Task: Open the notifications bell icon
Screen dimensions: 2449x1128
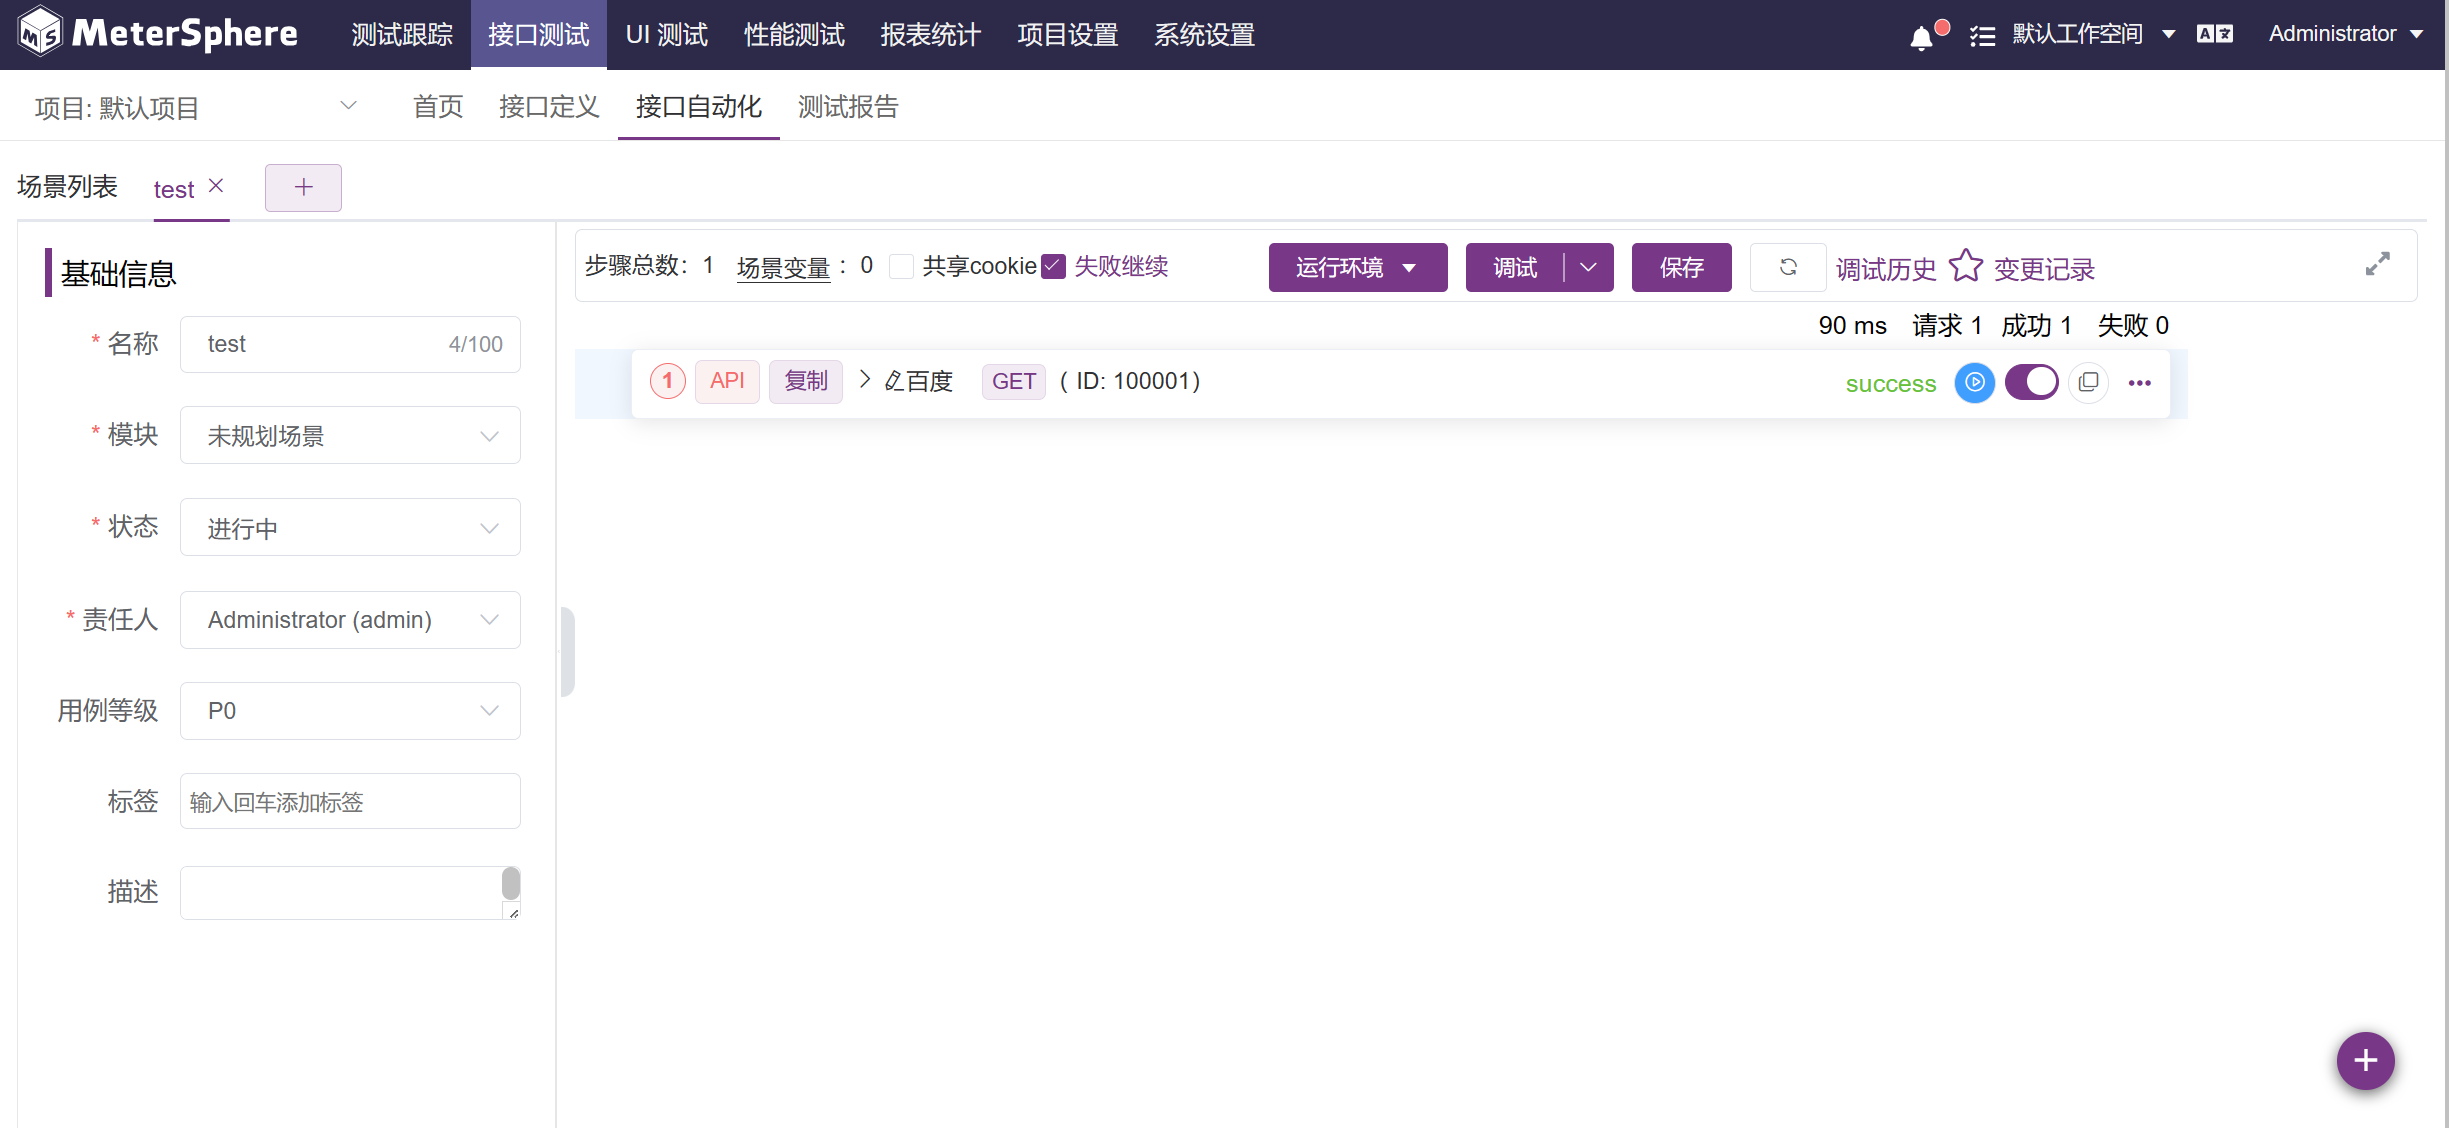Action: (x=1920, y=37)
